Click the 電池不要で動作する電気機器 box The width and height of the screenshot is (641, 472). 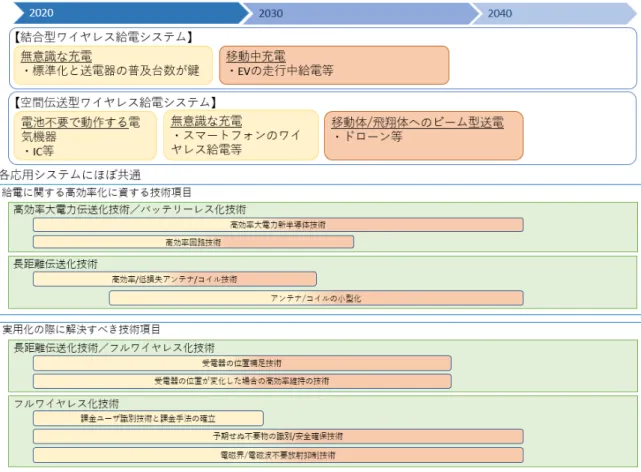(x=85, y=136)
